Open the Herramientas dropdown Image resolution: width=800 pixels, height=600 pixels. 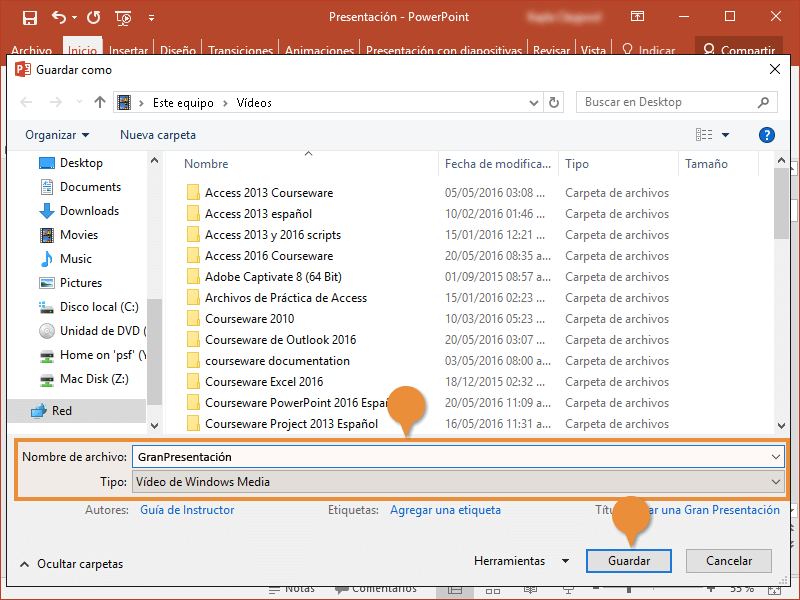(x=521, y=561)
